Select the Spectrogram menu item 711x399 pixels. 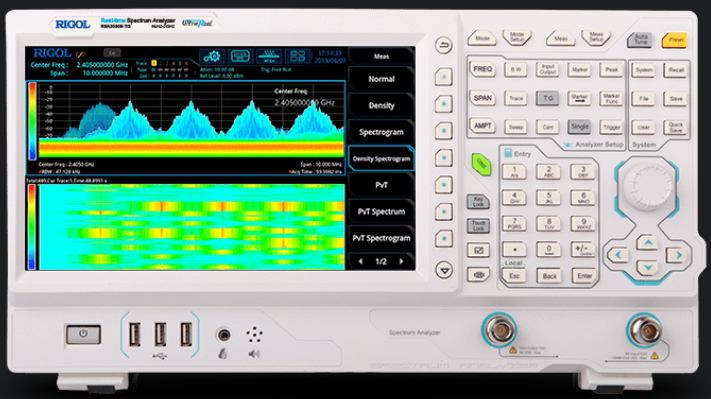[x=381, y=132]
